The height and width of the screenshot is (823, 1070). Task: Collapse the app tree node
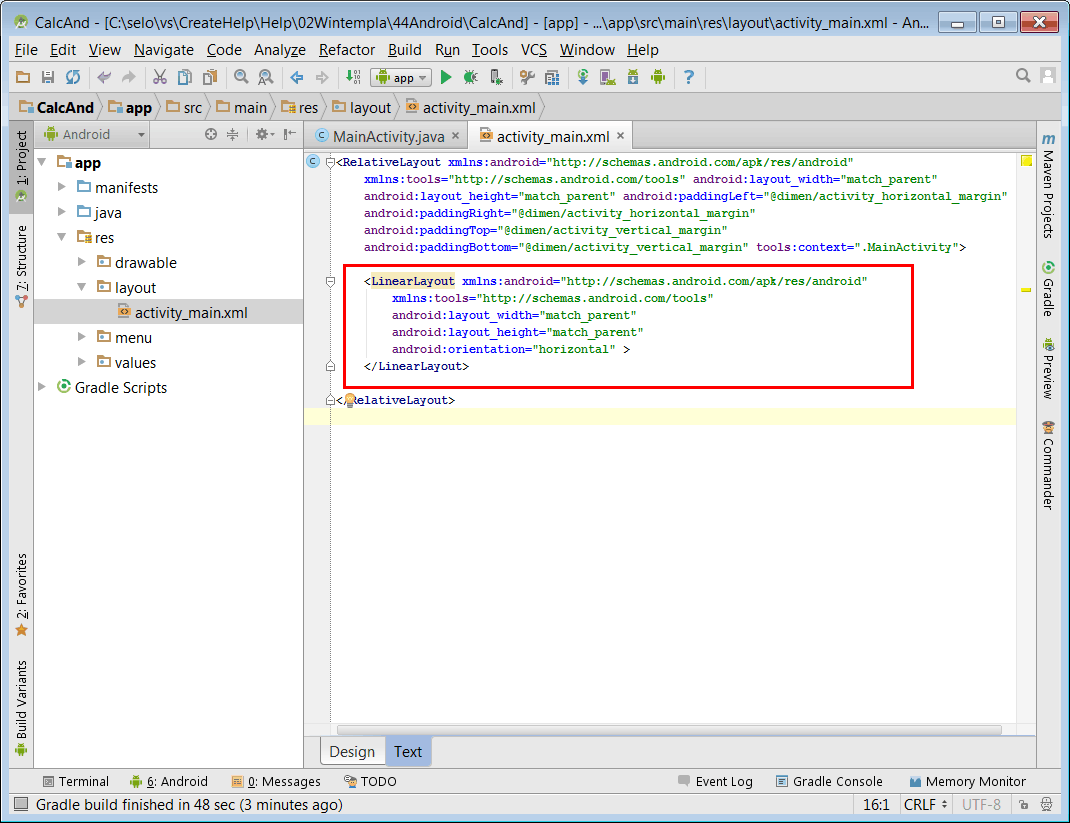pos(42,162)
